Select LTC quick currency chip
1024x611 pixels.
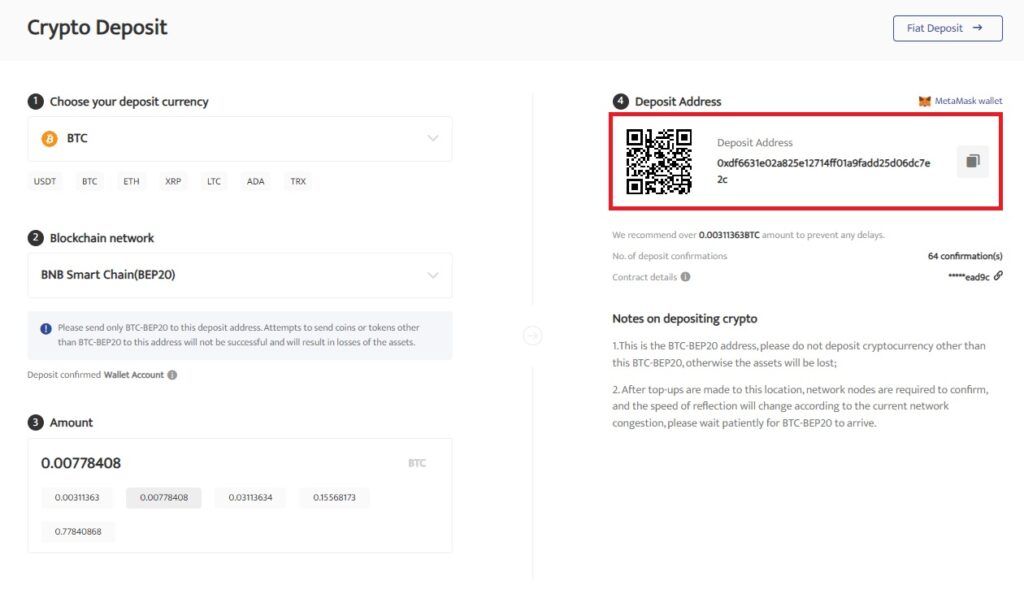214,181
